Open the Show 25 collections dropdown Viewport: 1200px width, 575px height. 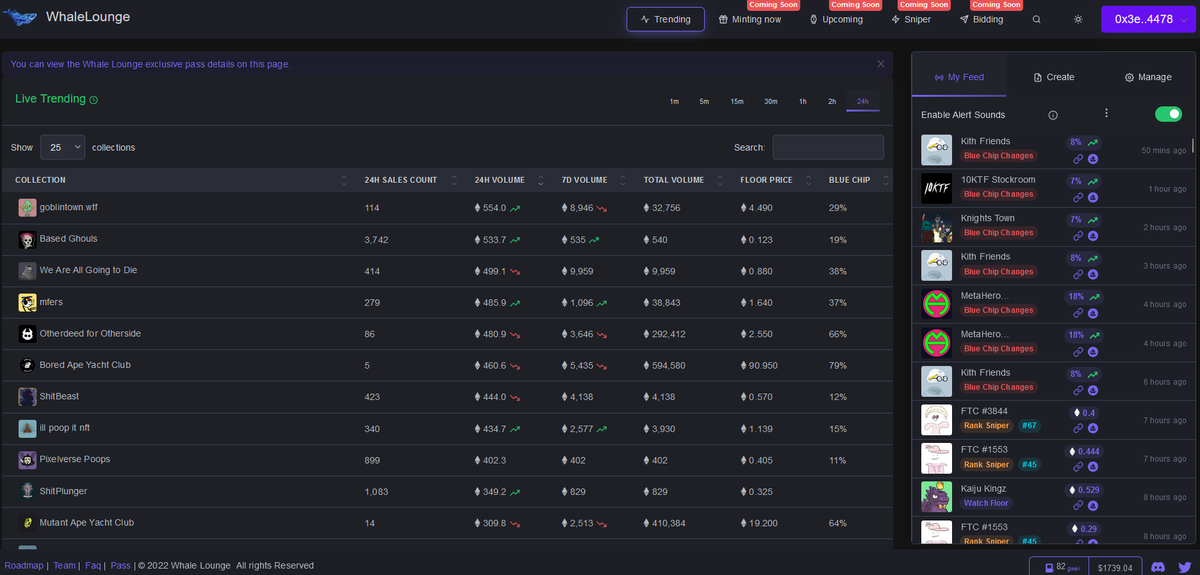coord(62,147)
